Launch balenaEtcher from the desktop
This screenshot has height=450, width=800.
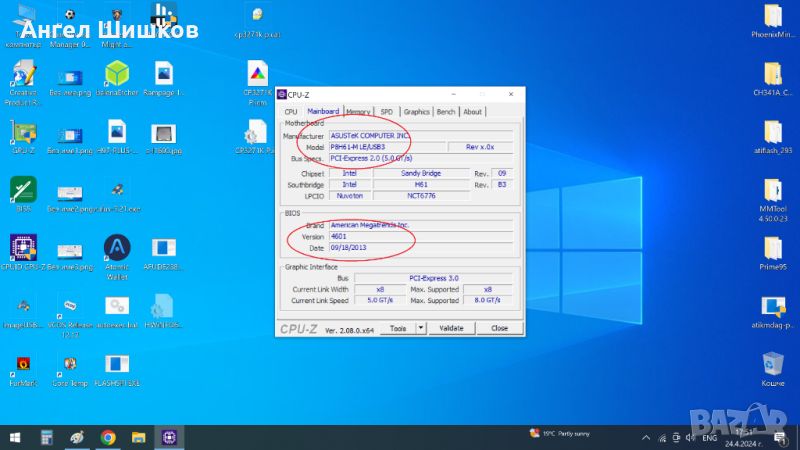117,76
